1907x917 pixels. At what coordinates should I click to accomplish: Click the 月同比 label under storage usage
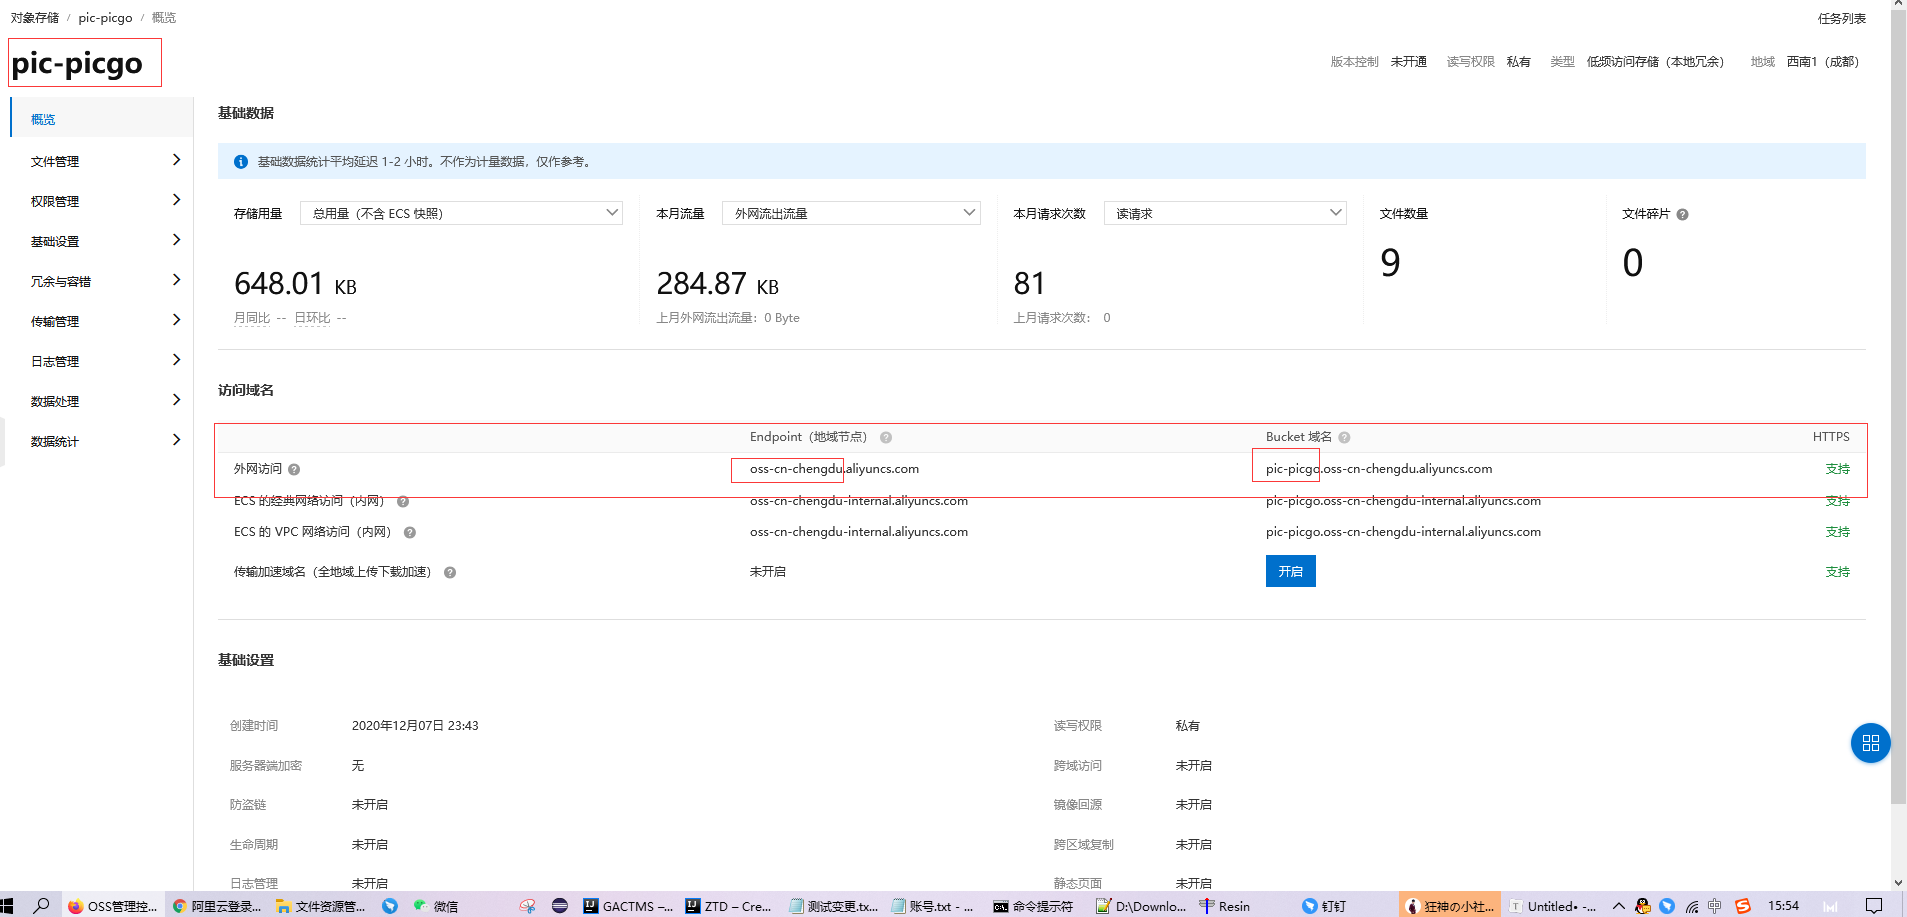(x=252, y=318)
